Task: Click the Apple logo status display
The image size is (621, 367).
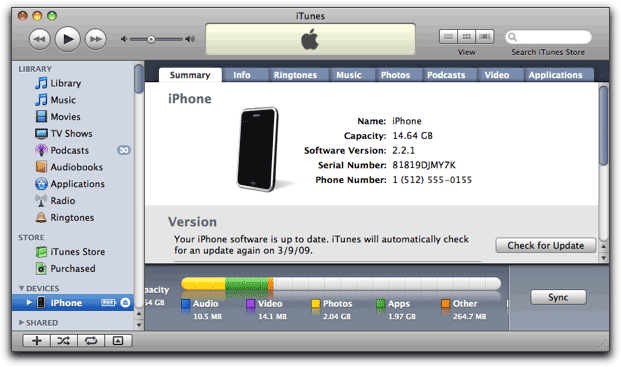Action: [310, 39]
